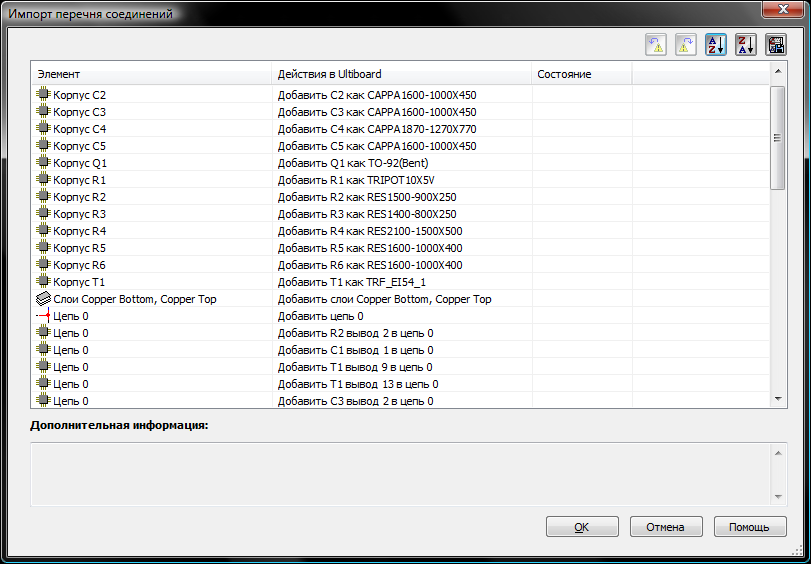
Task: Select the chip icon beside Корпус R5
Action: tap(43, 248)
